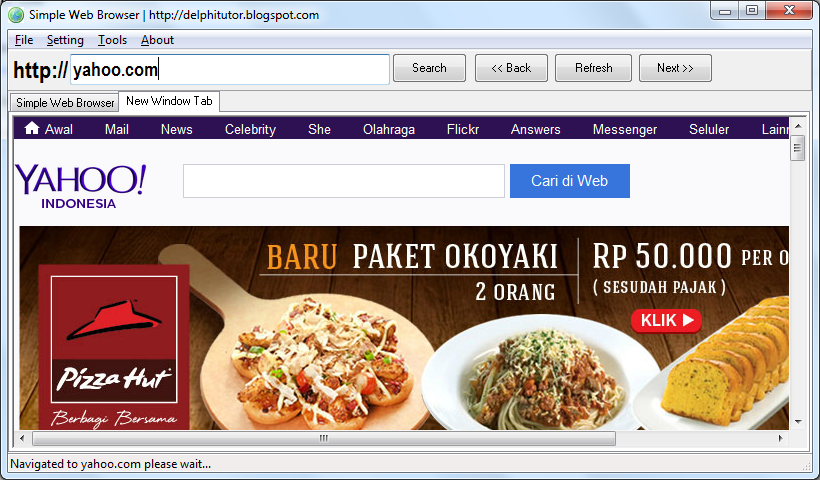This screenshot has height=480, width=820.
Task: Click the Yahoo search input box
Action: click(344, 181)
